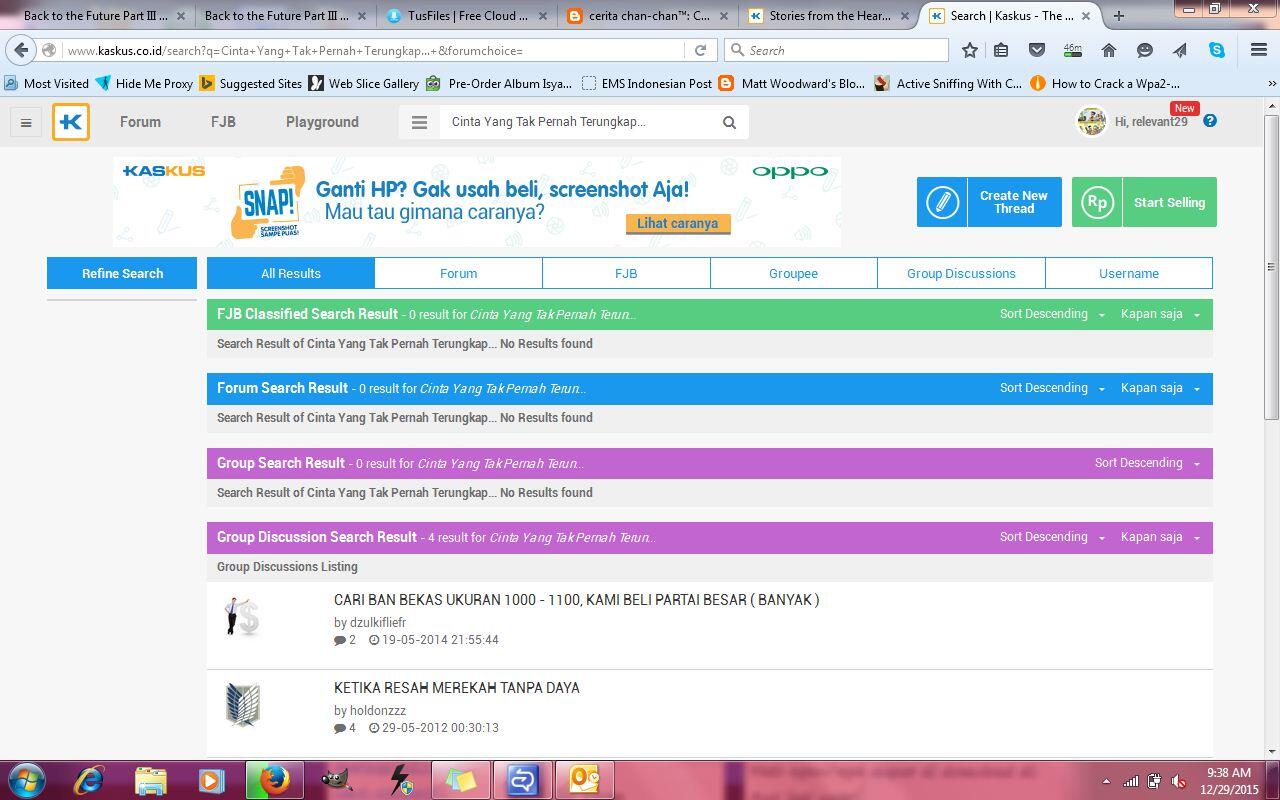Reload the page with the refresh icon

[x=700, y=50]
